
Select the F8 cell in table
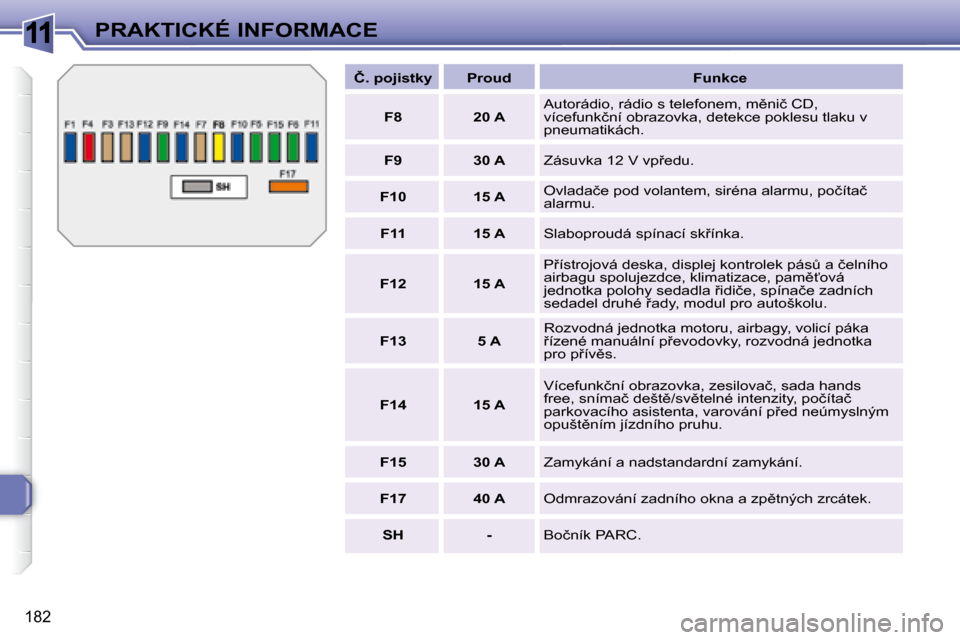coord(392,117)
